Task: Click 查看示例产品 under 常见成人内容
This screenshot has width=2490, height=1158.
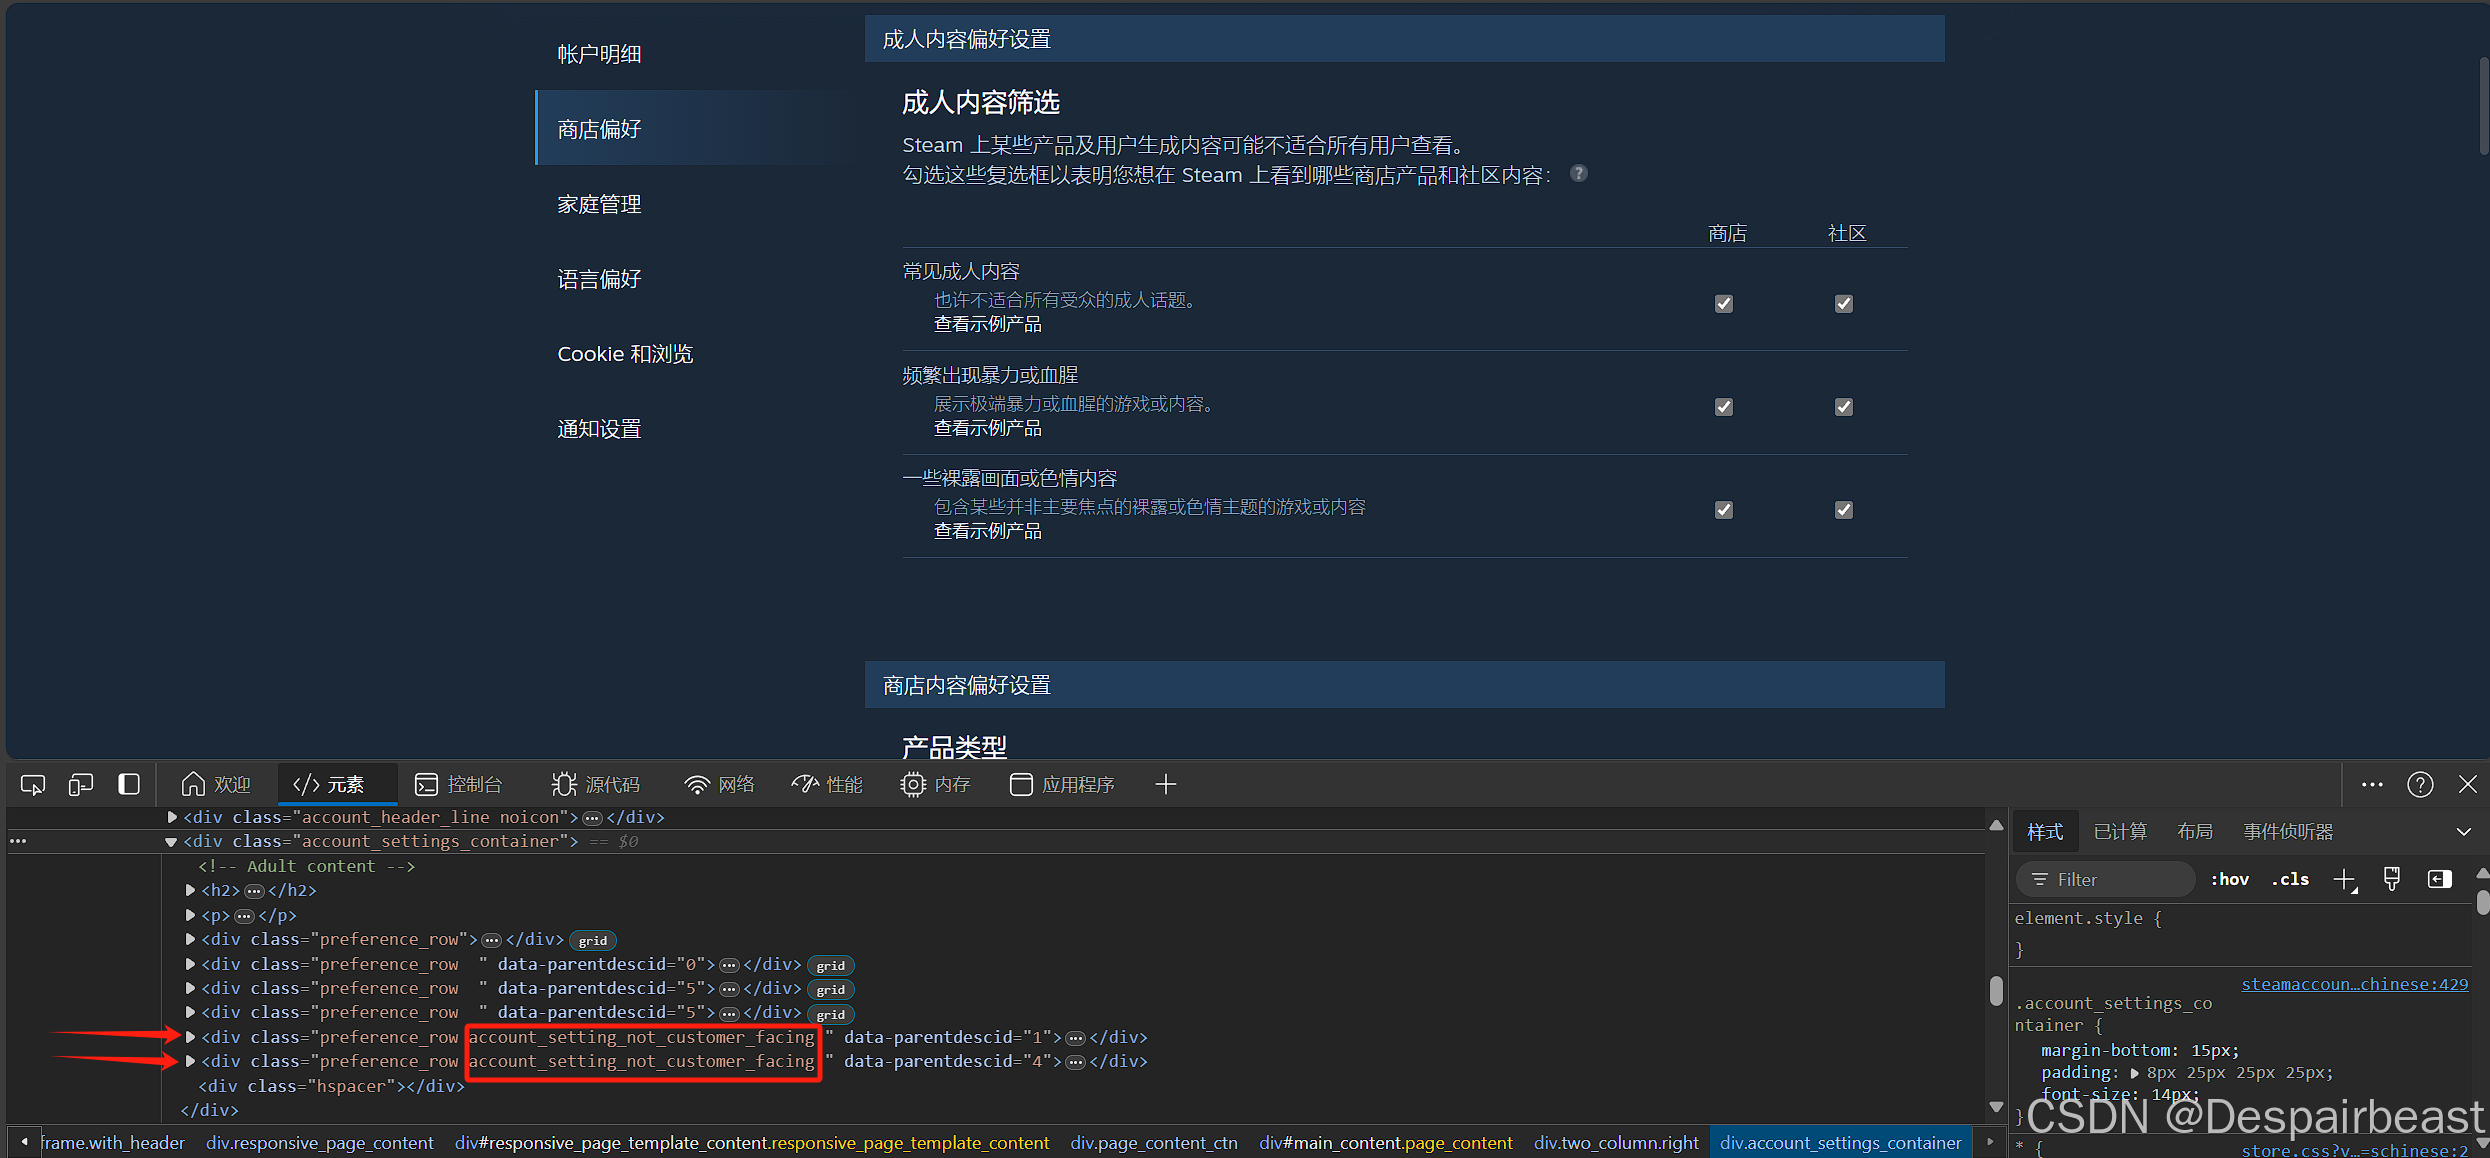Action: [987, 324]
